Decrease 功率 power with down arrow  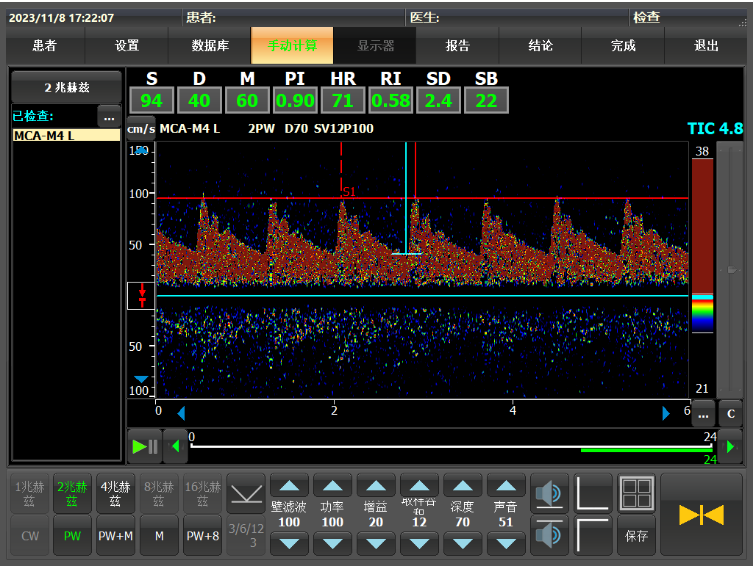click(x=332, y=544)
